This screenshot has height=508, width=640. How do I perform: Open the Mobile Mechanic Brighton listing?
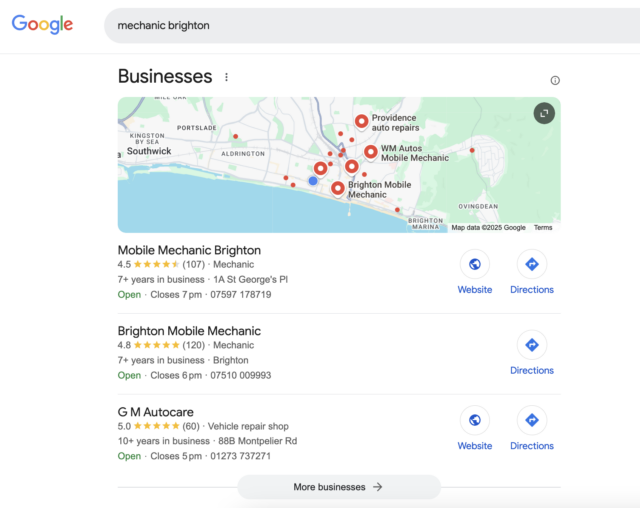[189, 250]
